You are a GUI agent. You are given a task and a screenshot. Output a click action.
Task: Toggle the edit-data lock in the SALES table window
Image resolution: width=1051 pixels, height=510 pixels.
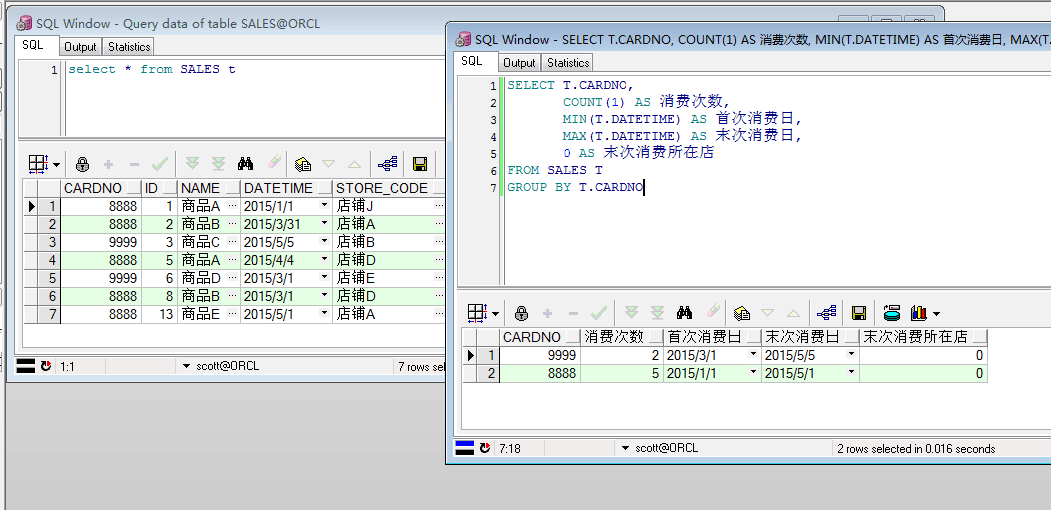(x=83, y=164)
